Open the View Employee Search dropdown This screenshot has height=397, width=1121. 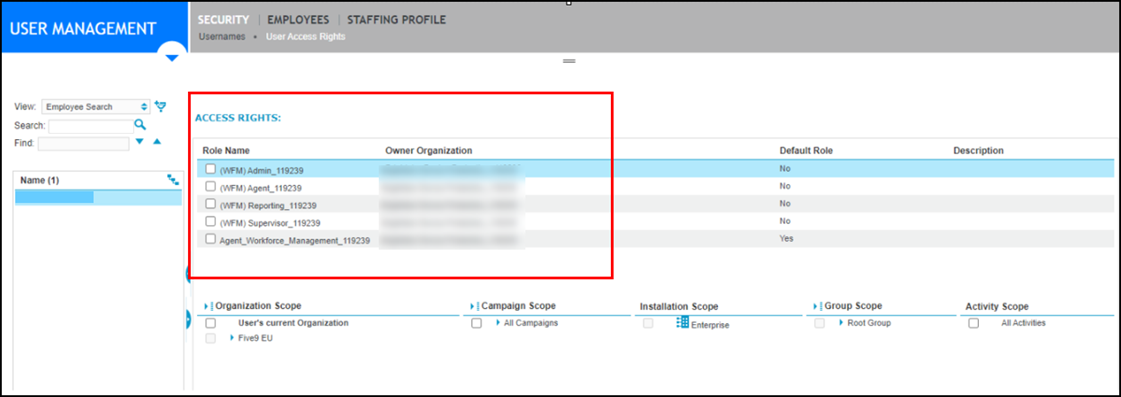(x=96, y=107)
